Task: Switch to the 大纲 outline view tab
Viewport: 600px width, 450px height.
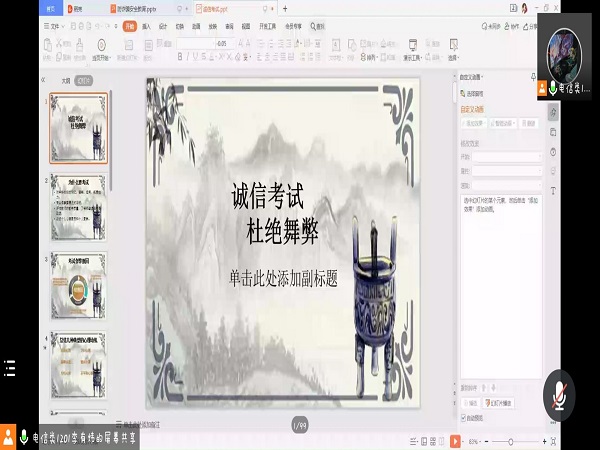Action: coord(66,80)
